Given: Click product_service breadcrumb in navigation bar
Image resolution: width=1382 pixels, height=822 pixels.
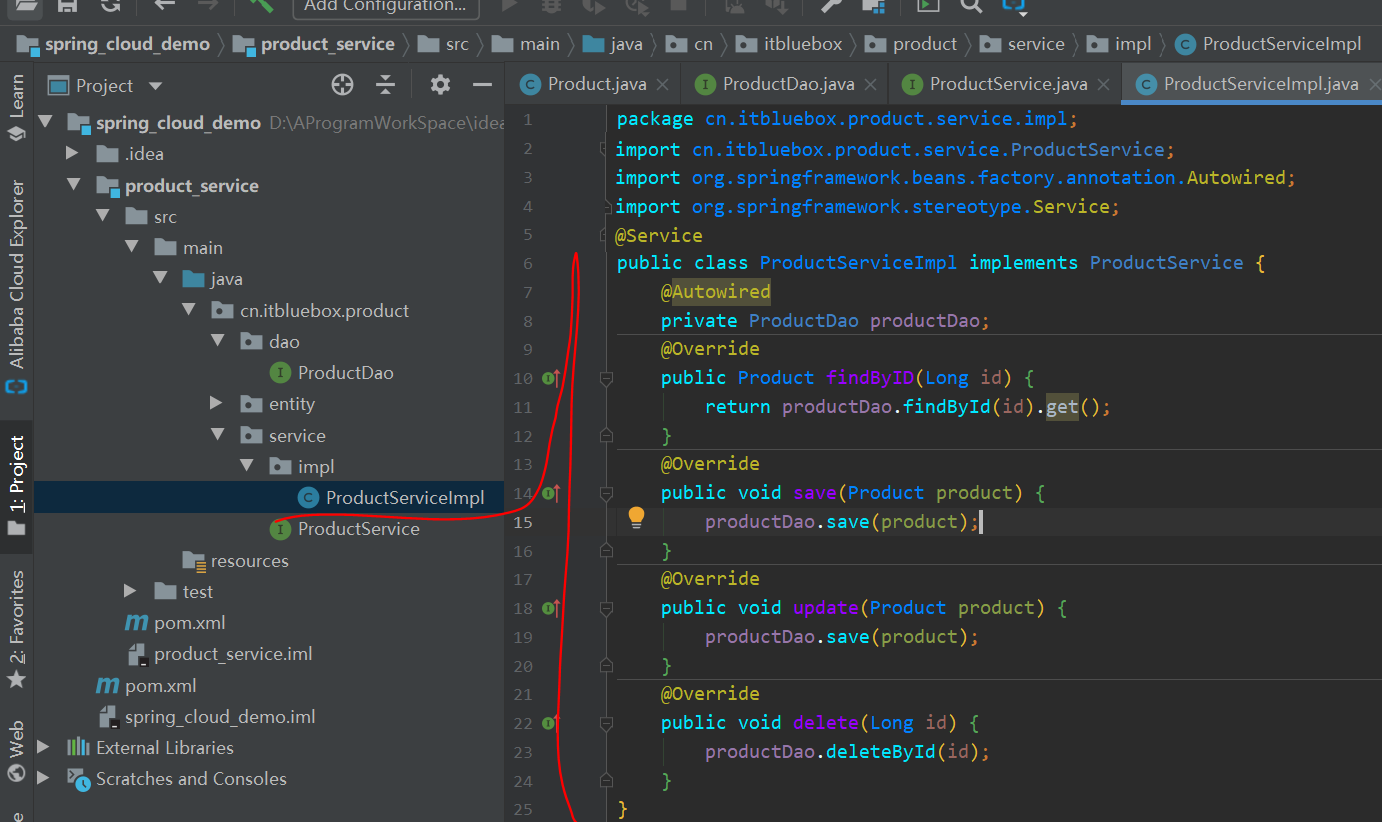Looking at the screenshot, I should click(314, 44).
